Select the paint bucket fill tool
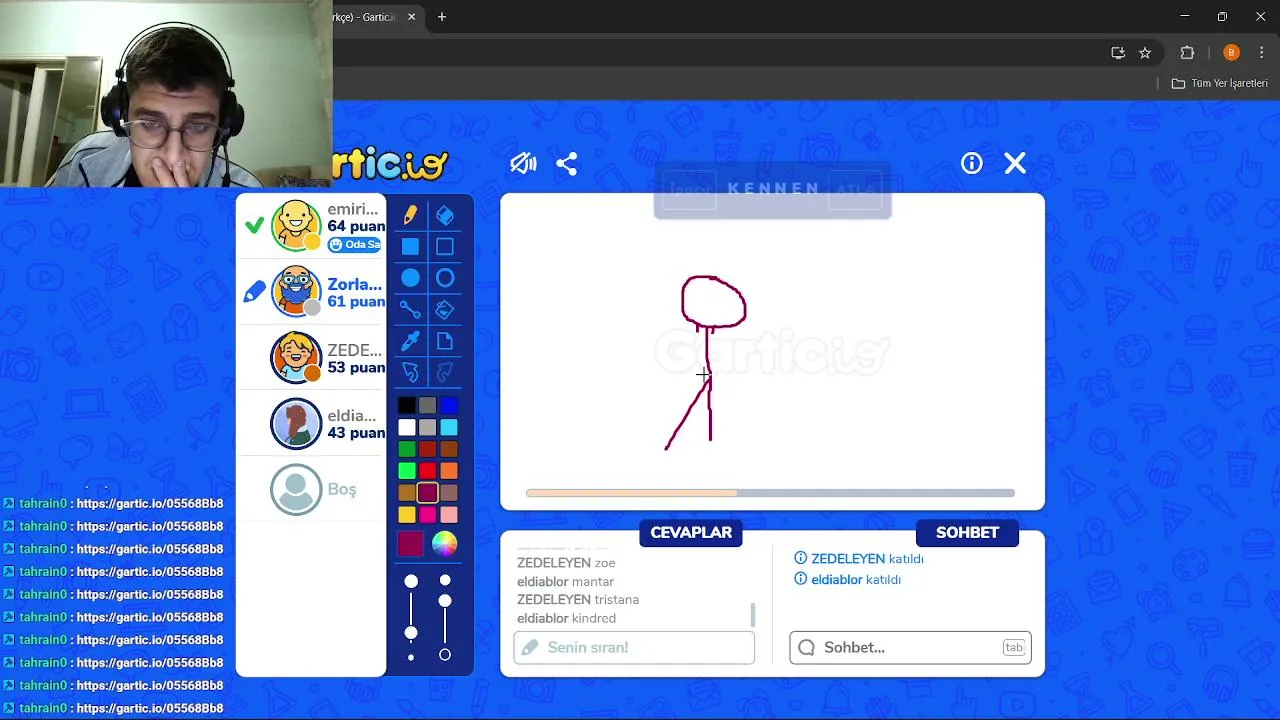 [x=445, y=310]
